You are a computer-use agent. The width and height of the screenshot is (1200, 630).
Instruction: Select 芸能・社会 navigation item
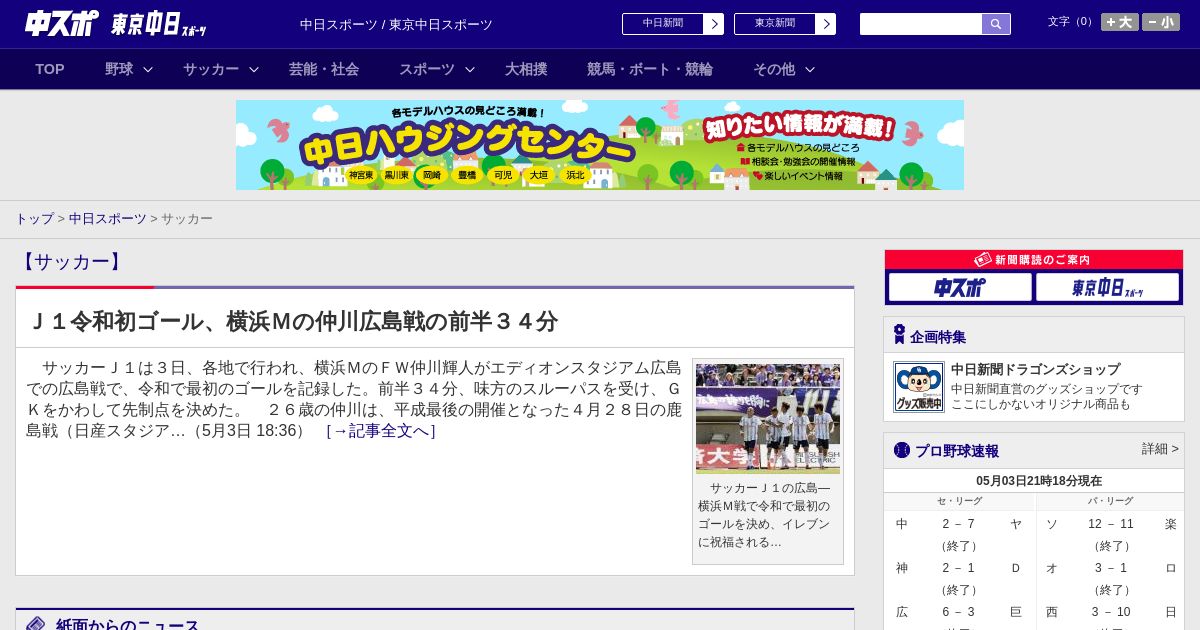pyautogui.click(x=324, y=69)
